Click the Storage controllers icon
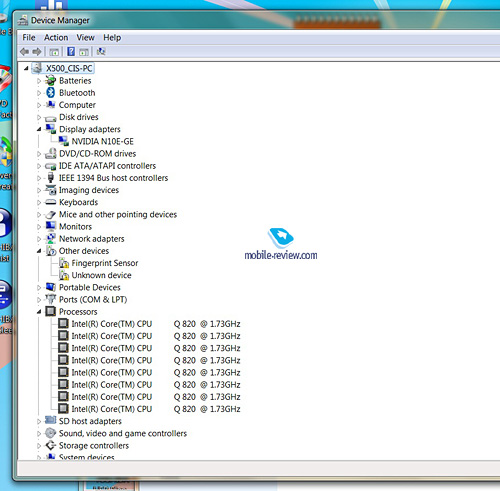This screenshot has width=500, height=491. 51,445
